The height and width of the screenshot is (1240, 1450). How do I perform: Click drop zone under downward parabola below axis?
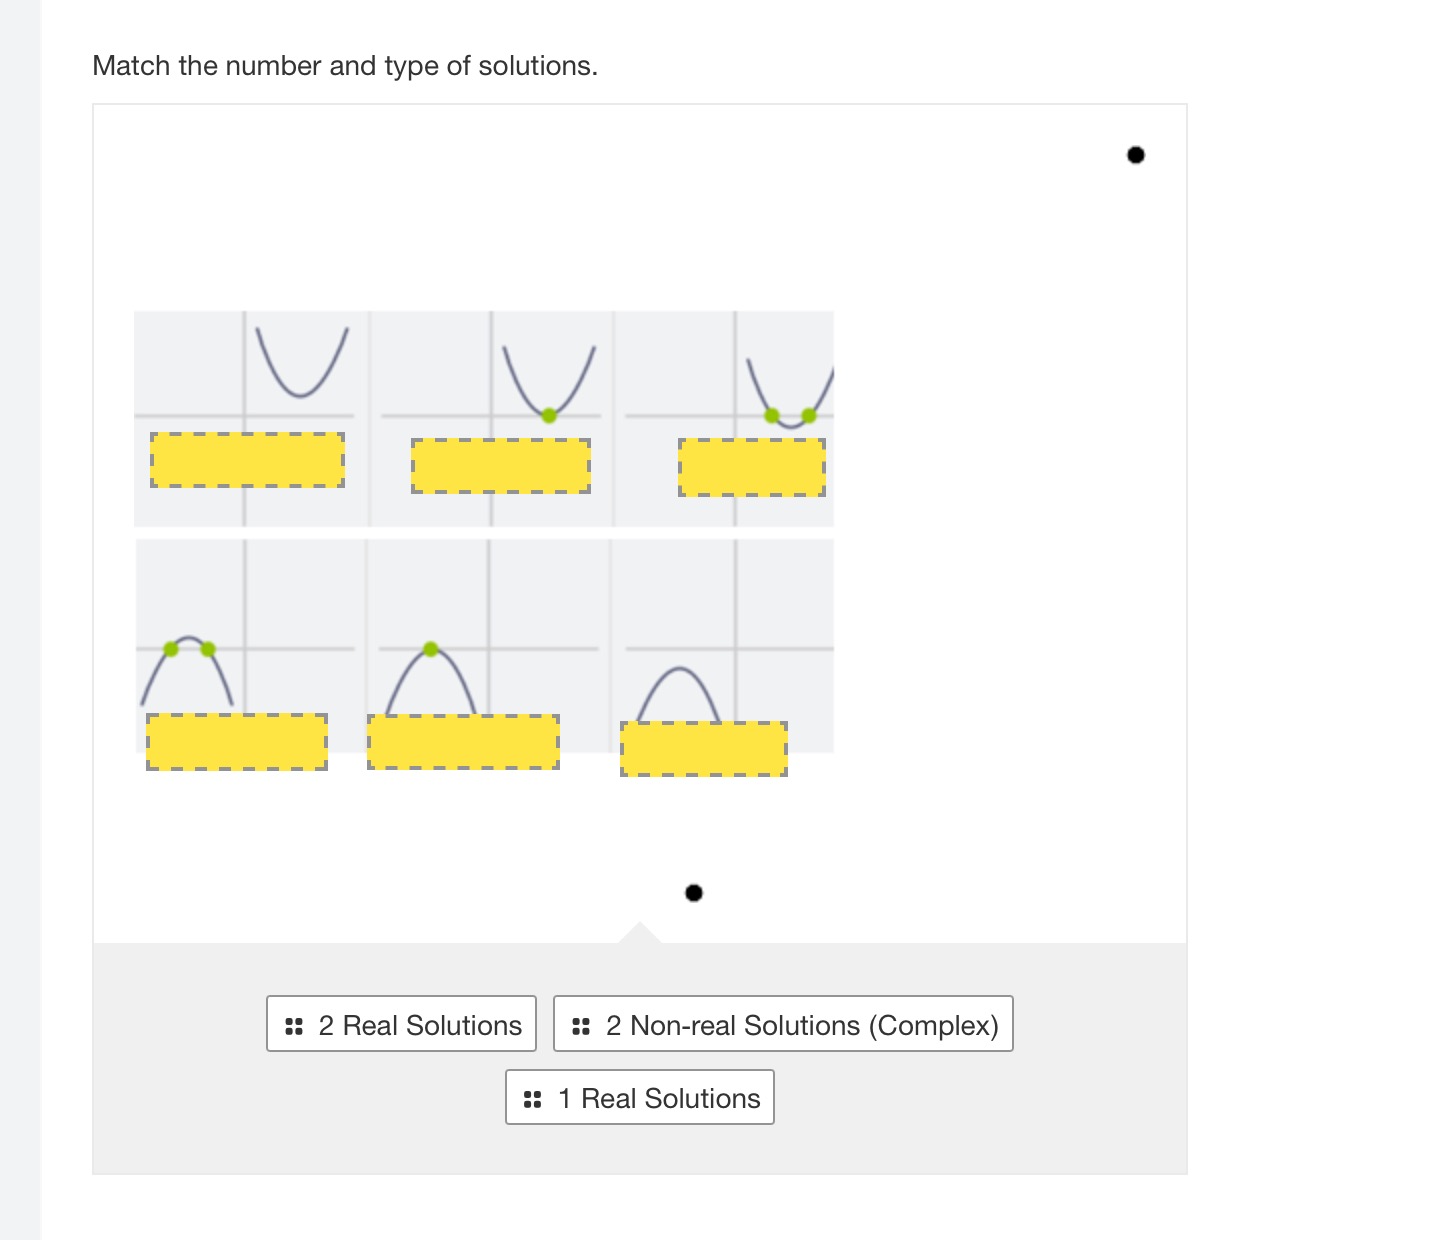[x=704, y=749]
